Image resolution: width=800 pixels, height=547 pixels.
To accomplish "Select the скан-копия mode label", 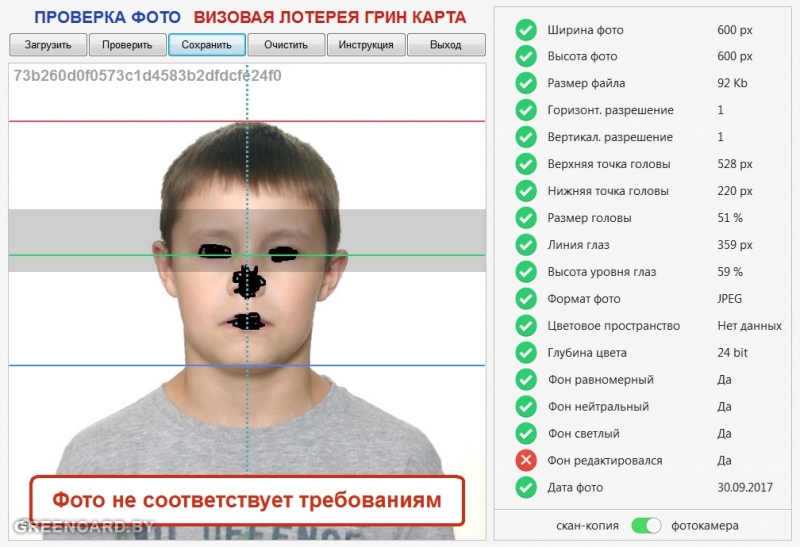I will (x=588, y=526).
